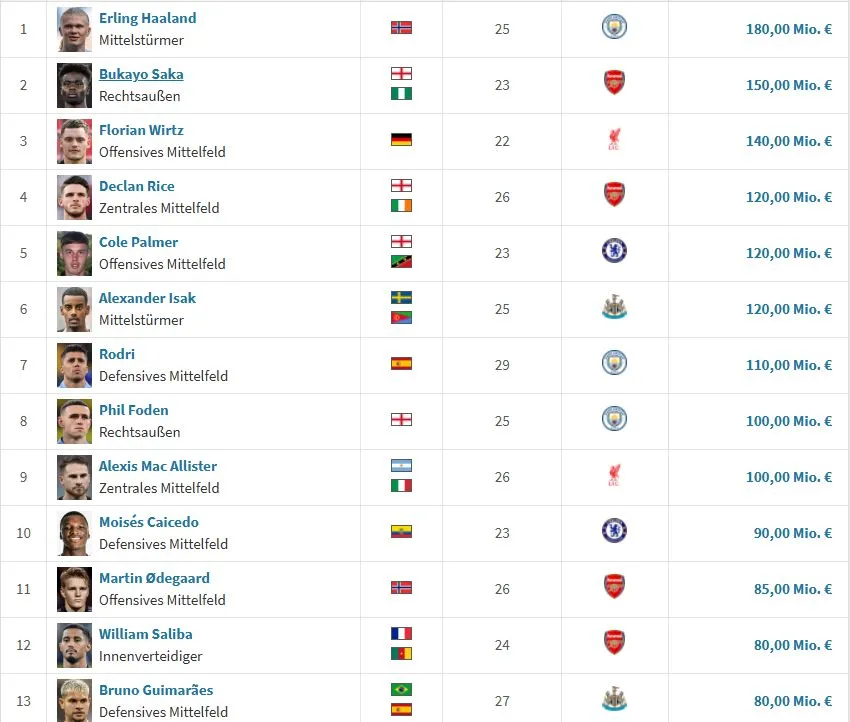Click Rodri's 110,00 Mio. € market value
The width and height of the screenshot is (850, 722).
coord(789,365)
